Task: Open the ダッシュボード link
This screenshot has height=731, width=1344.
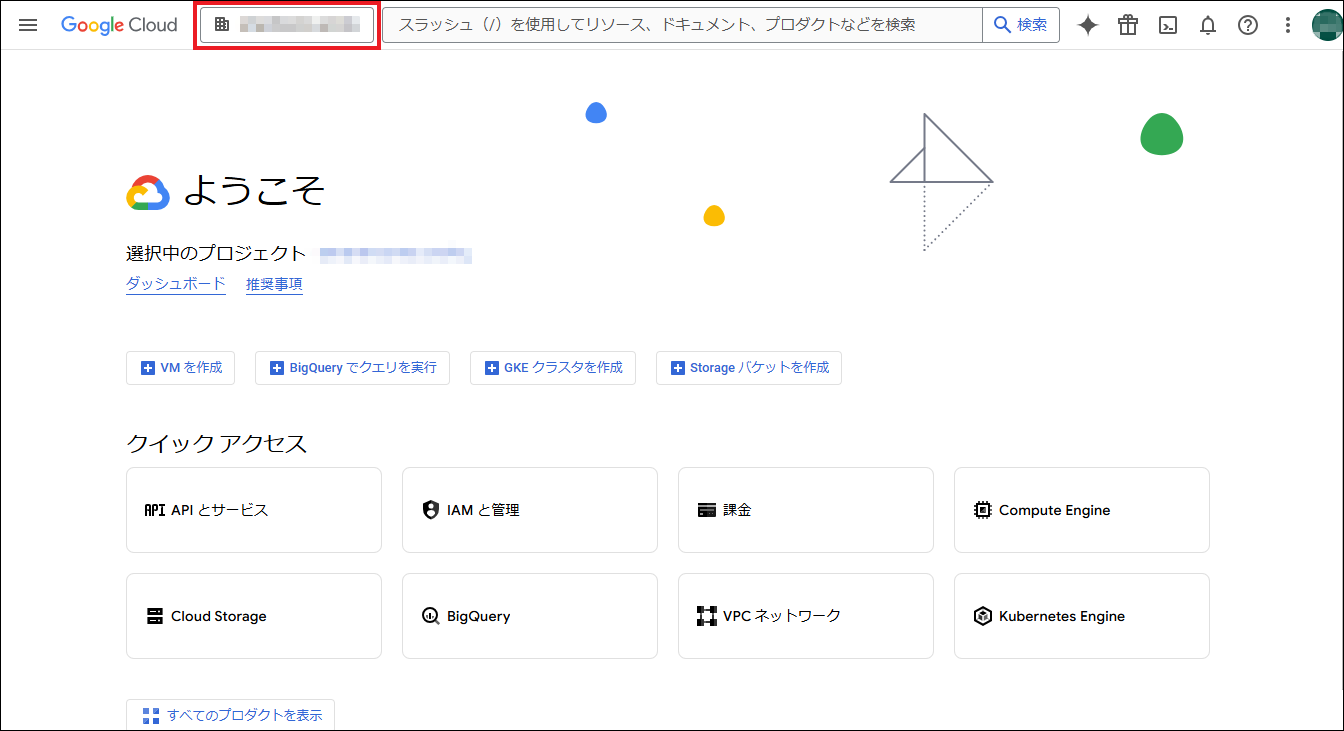Action: [x=176, y=284]
